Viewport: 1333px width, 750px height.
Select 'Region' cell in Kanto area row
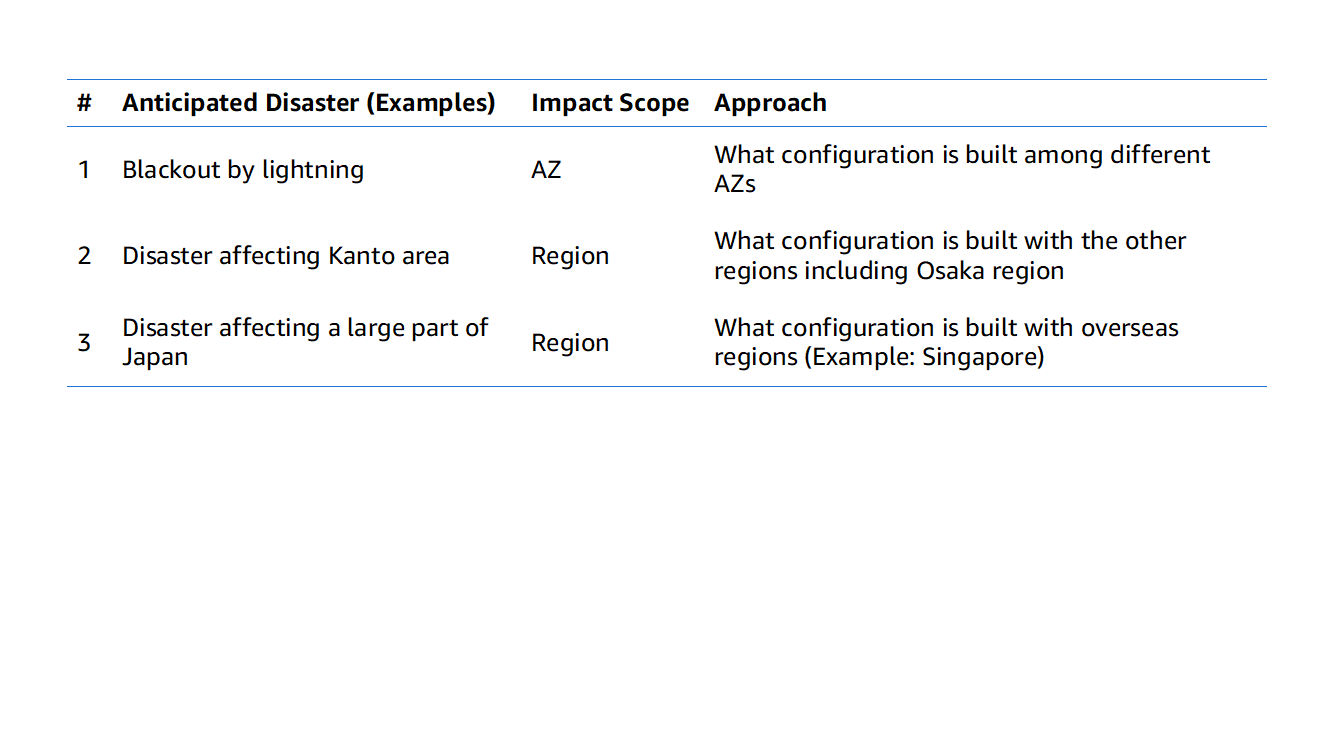(570, 256)
